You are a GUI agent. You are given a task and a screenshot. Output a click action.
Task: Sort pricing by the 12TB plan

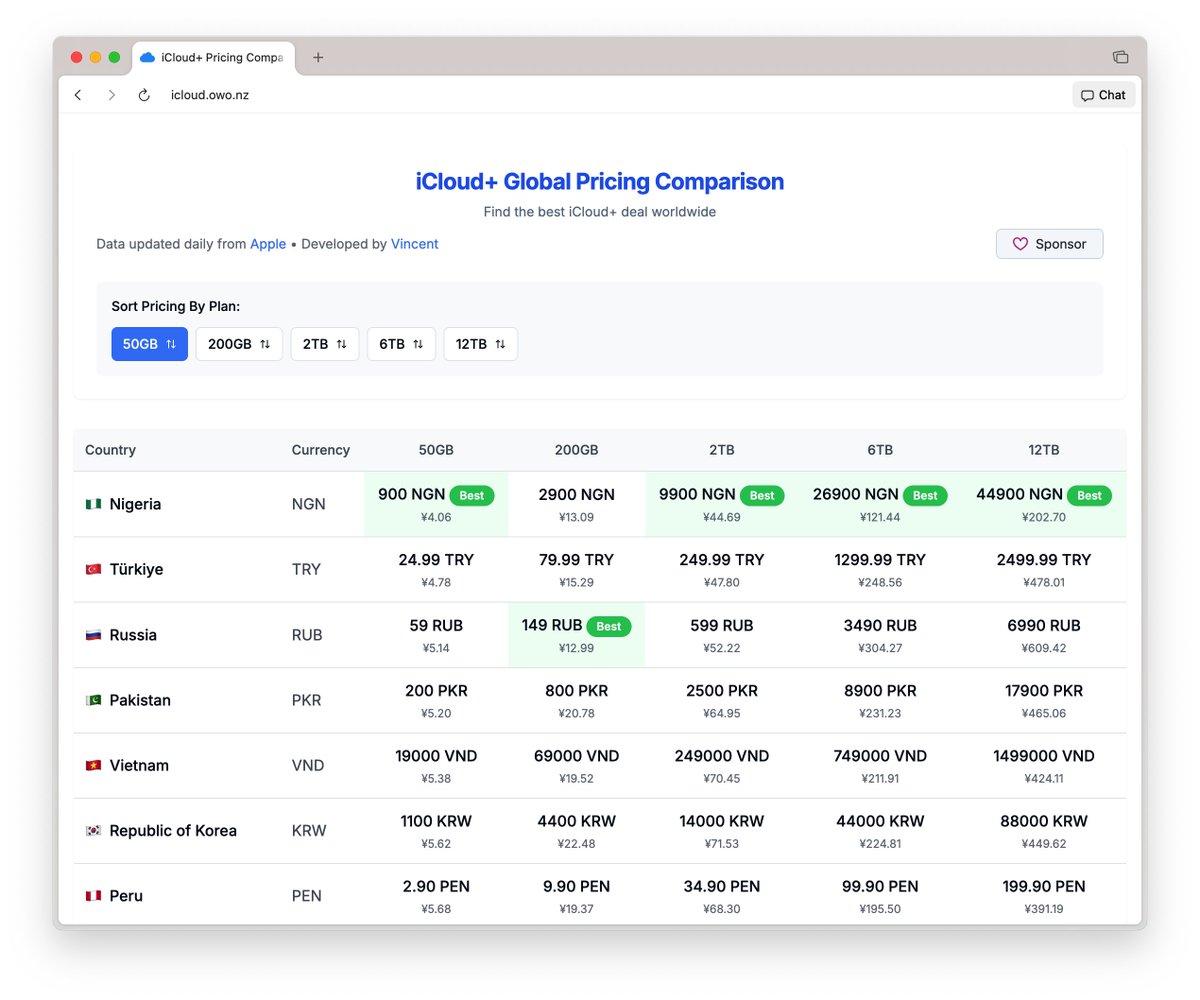pos(481,344)
